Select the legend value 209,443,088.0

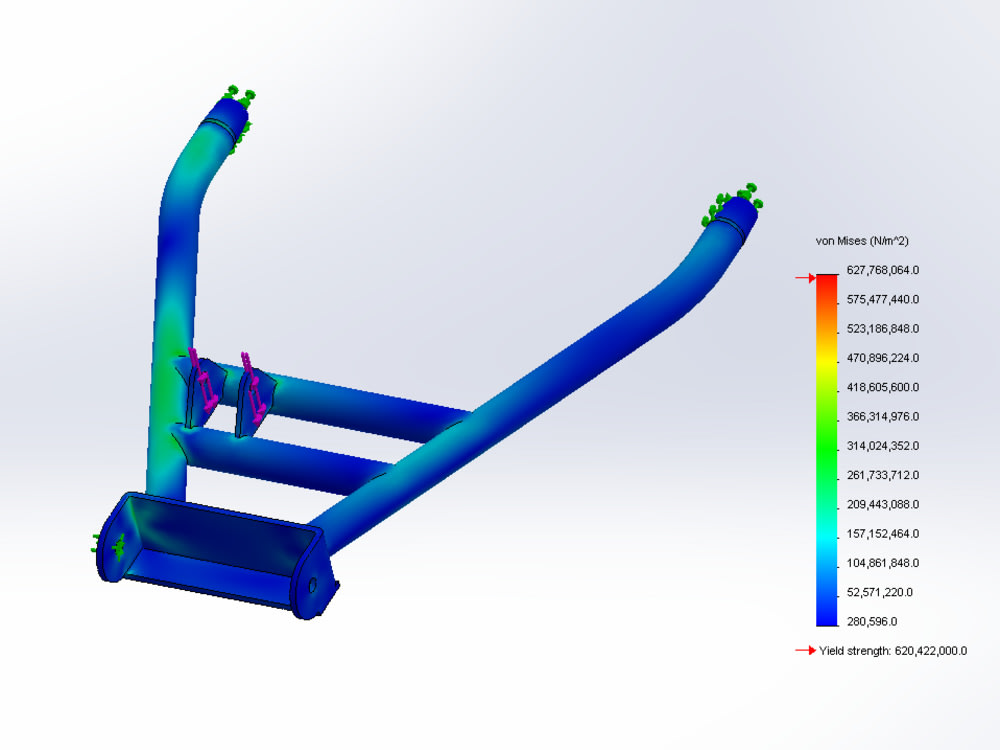tap(883, 505)
